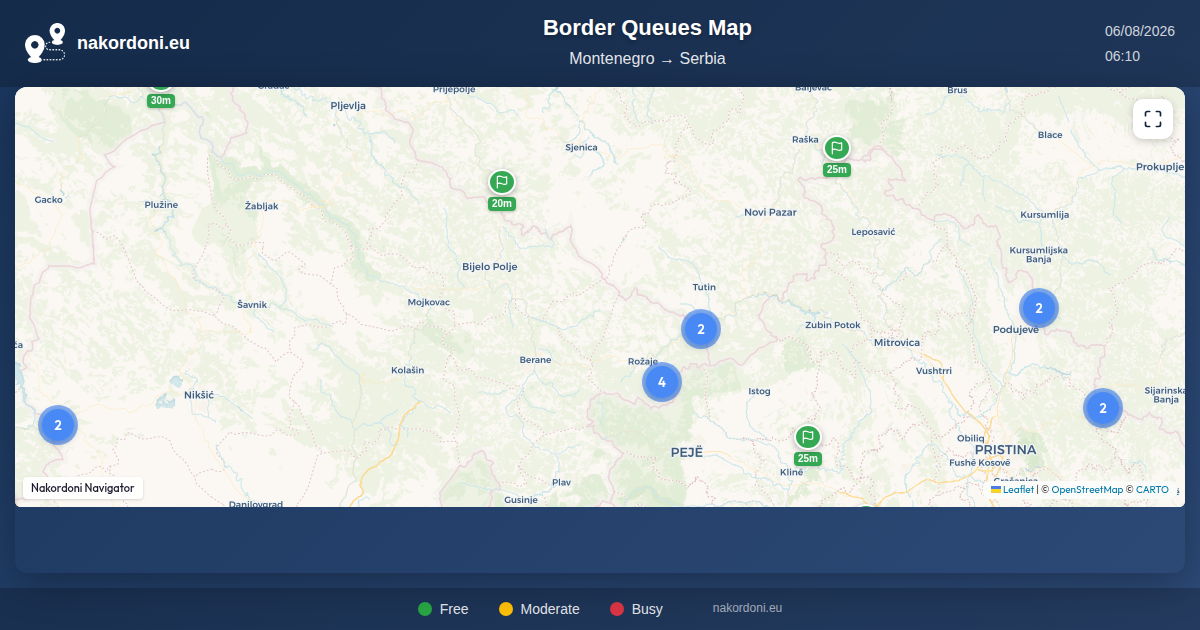Image resolution: width=1200 pixels, height=630 pixels.
Task: Click the Istog map label
Action: [760, 391]
